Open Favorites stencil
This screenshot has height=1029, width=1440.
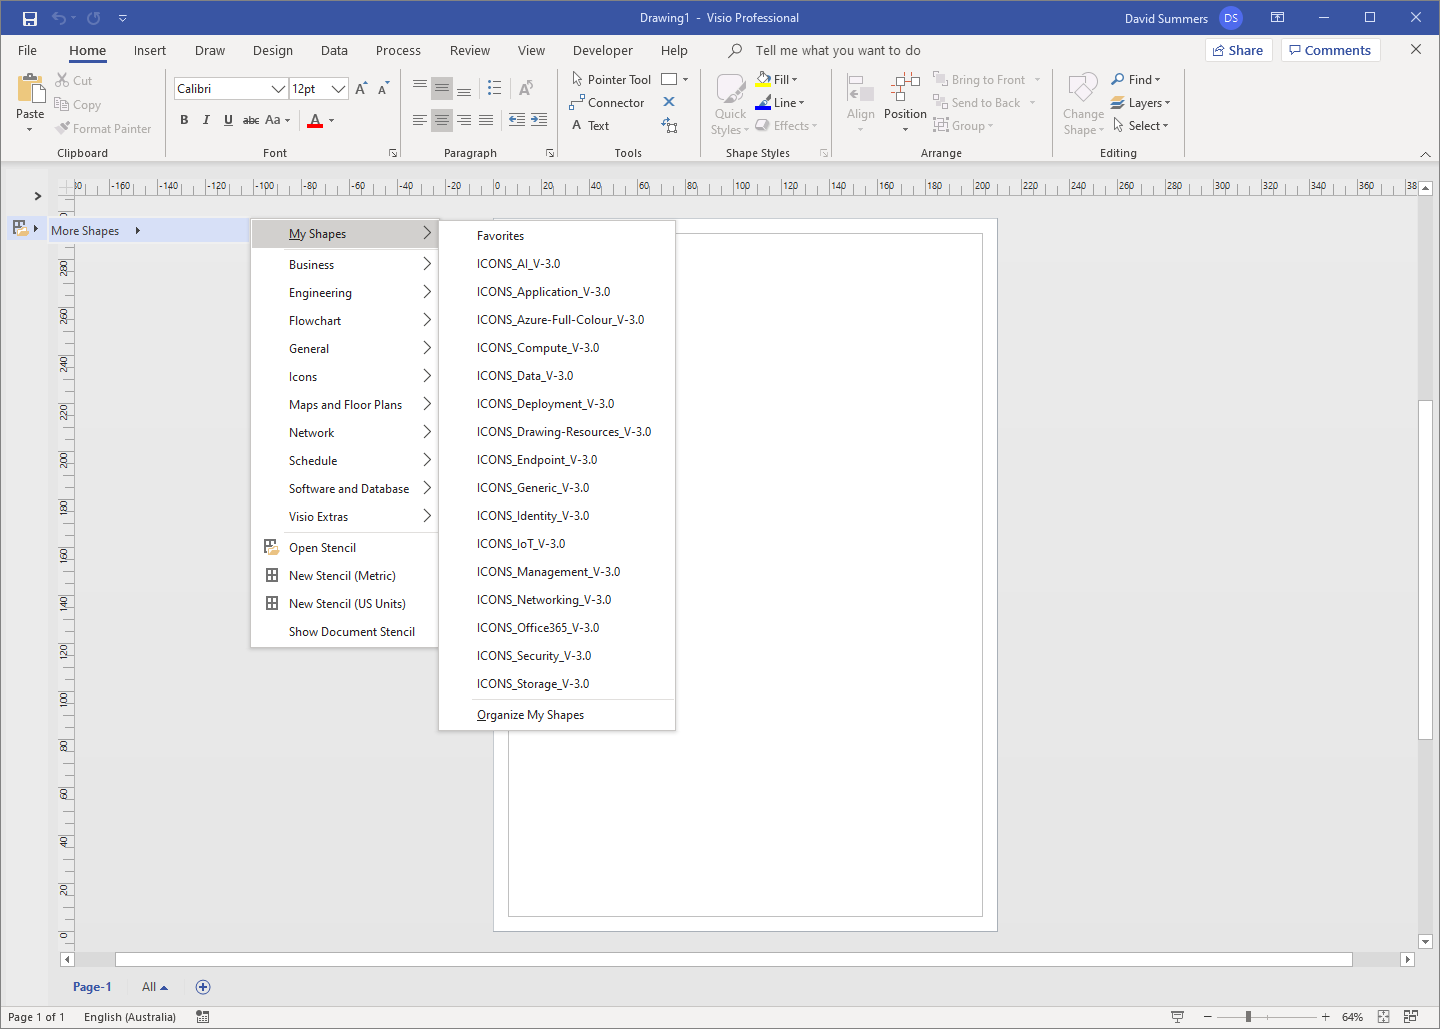557,236
